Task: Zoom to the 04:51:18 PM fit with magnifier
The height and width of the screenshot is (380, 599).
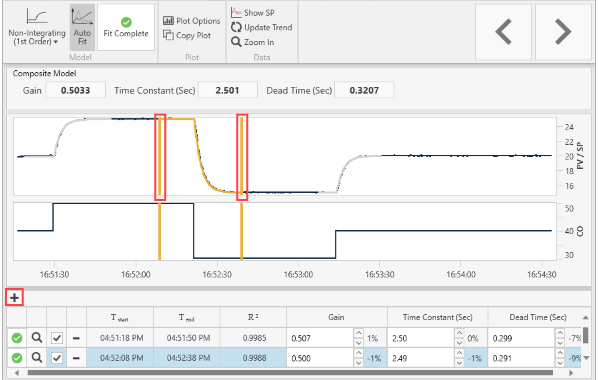Action: tap(37, 338)
